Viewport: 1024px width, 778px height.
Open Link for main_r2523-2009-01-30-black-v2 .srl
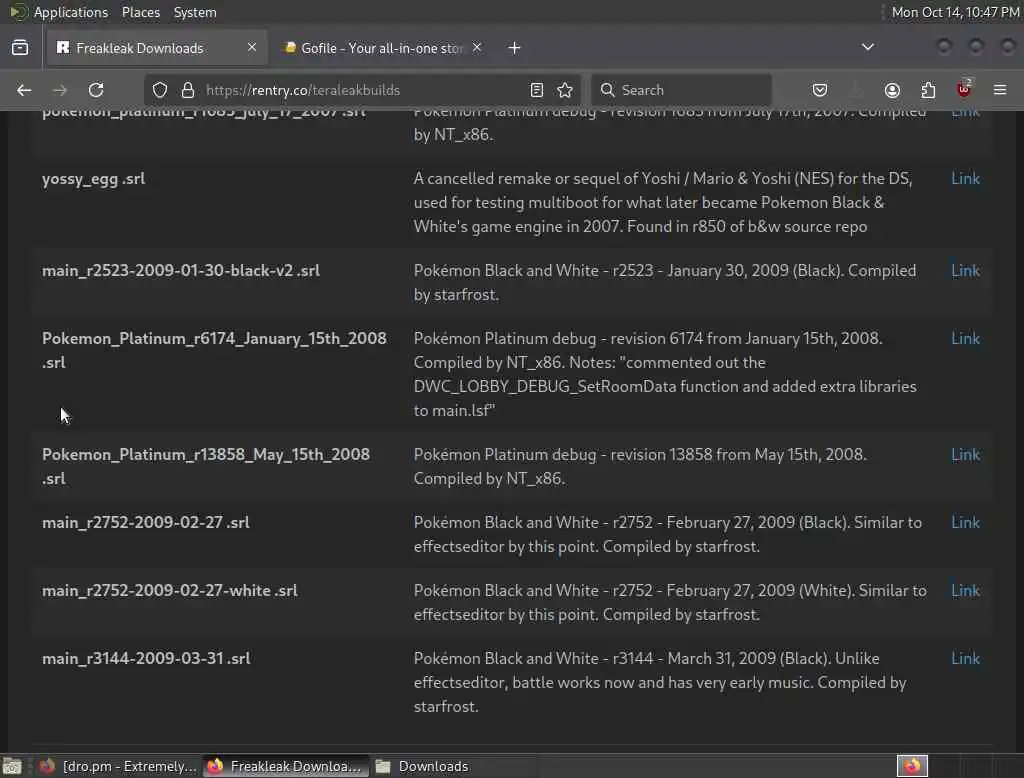click(965, 270)
